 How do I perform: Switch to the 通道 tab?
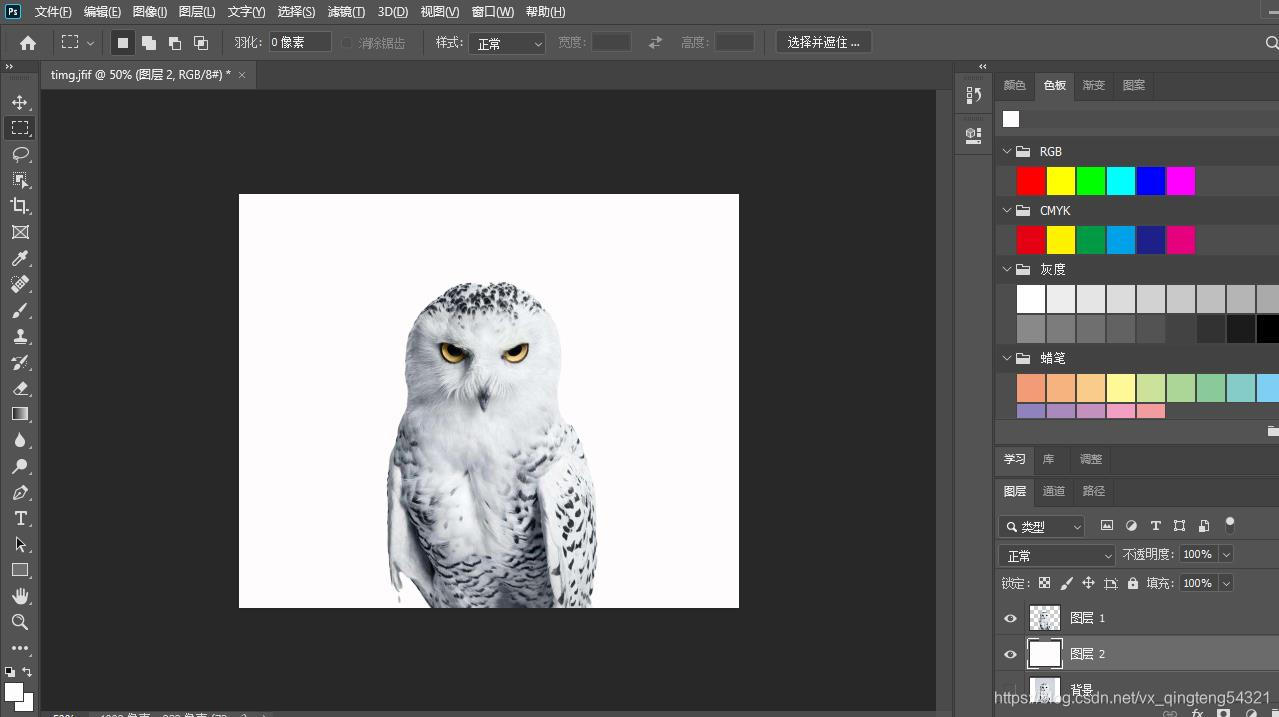point(1054,491)
